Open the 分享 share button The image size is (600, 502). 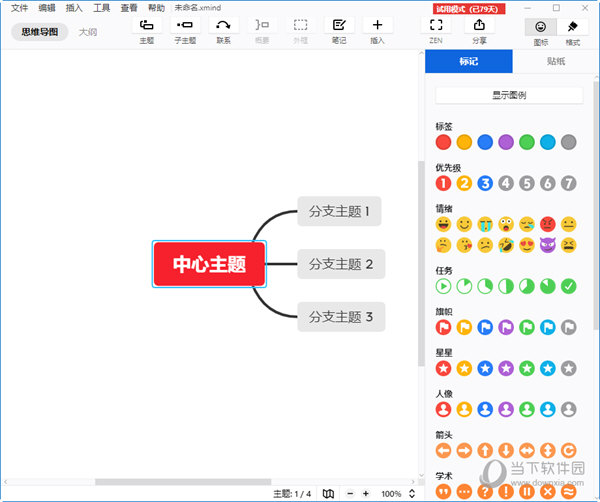(x=479, y=31)
